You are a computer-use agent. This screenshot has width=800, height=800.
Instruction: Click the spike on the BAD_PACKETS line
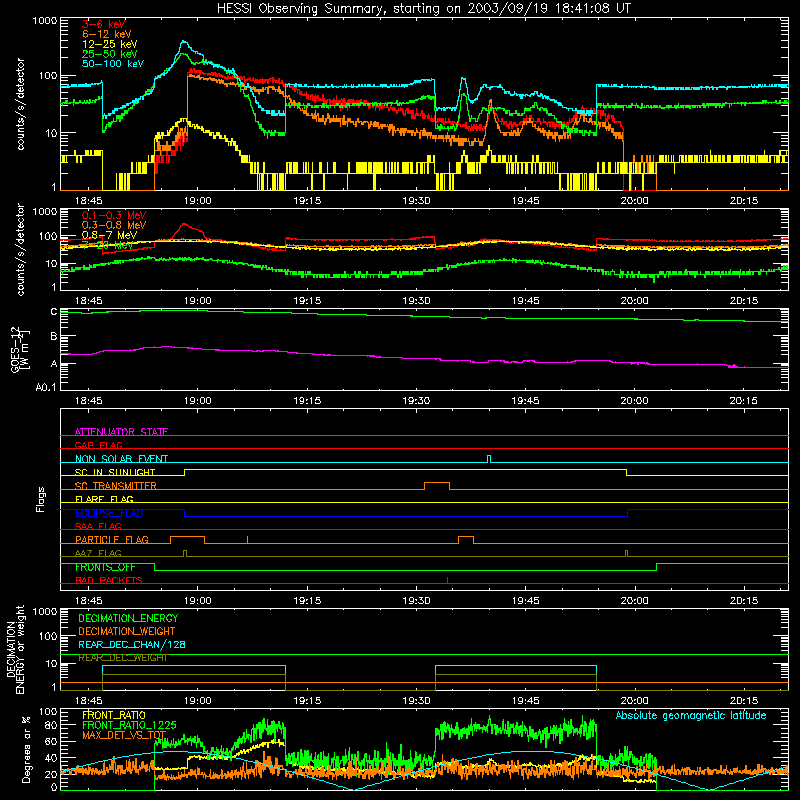(447, 580)
